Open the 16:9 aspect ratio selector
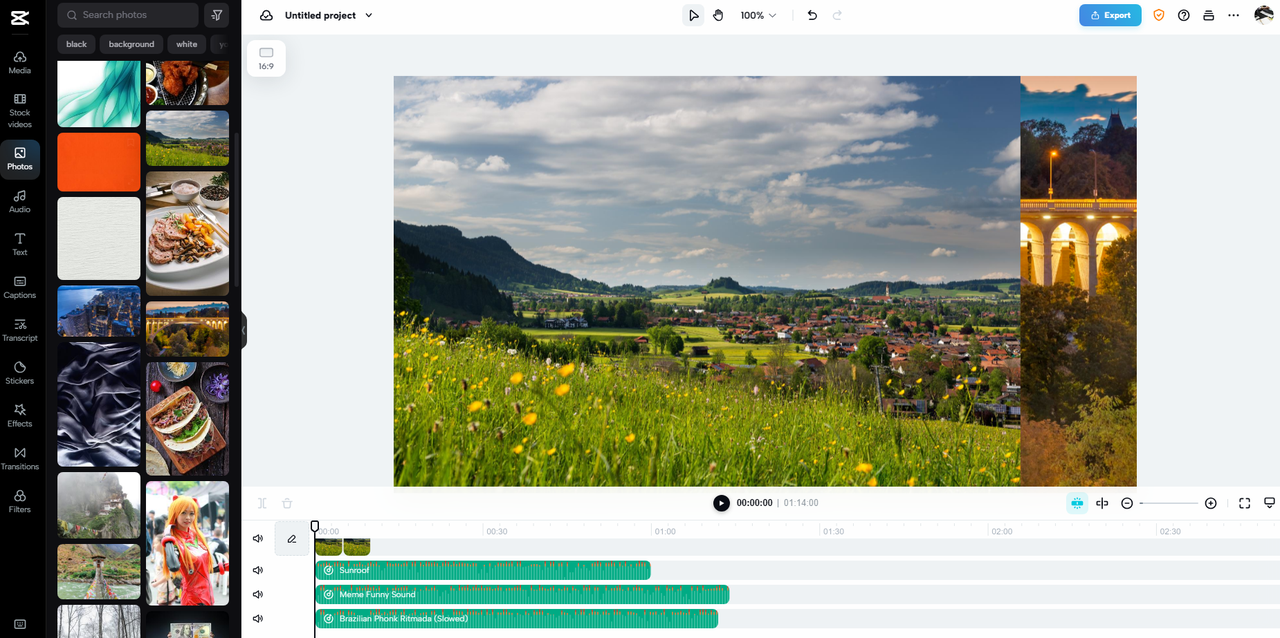 point(266,58)
